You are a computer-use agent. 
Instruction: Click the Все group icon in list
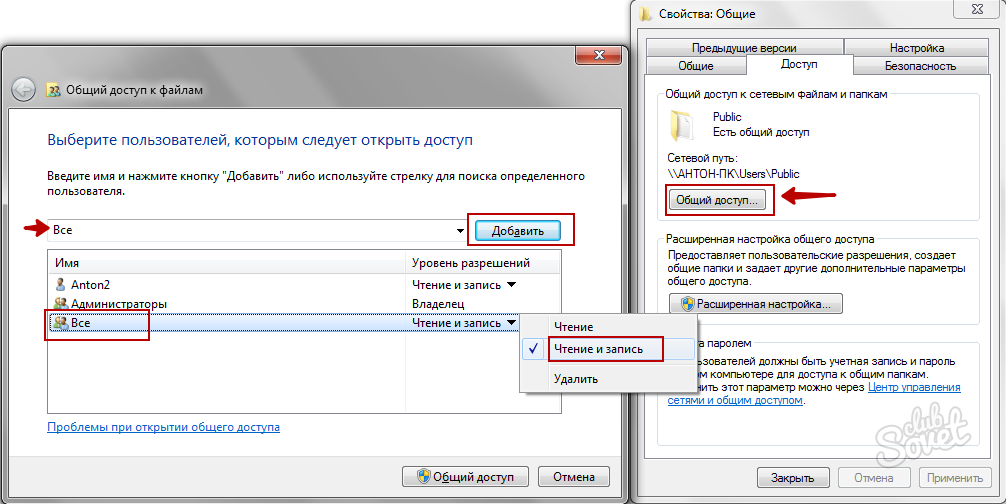pos(60,323)
